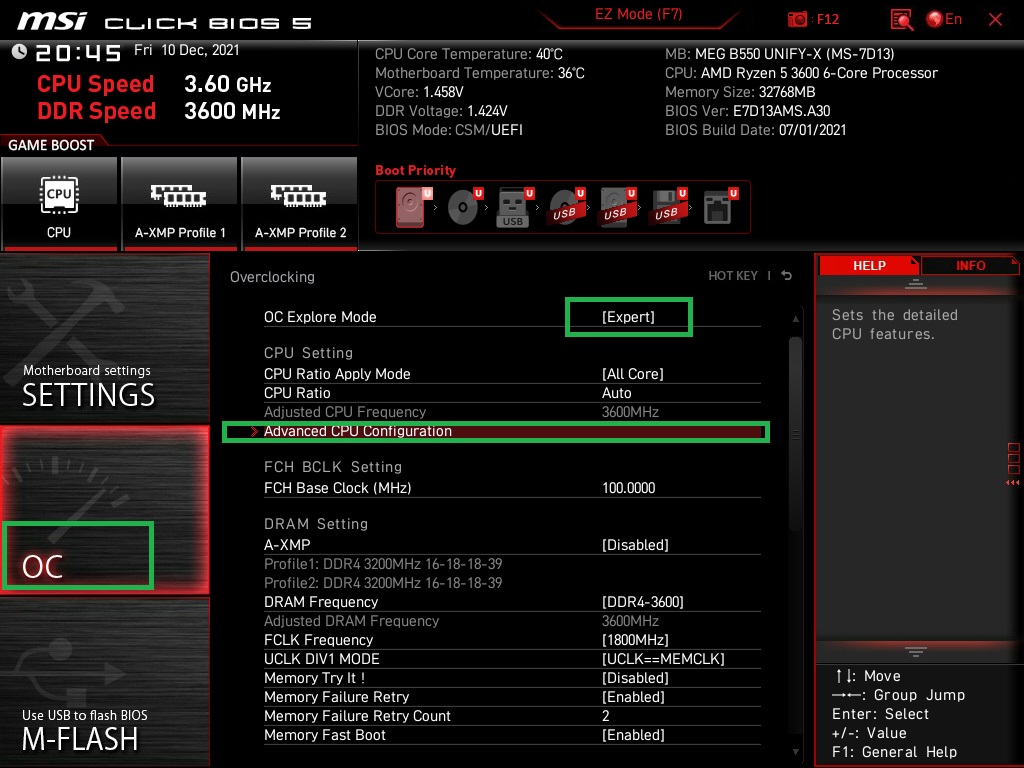Activate A-XMP Profile 1 memory button
Screen dimensions: 1024x768
click(180, 204)
